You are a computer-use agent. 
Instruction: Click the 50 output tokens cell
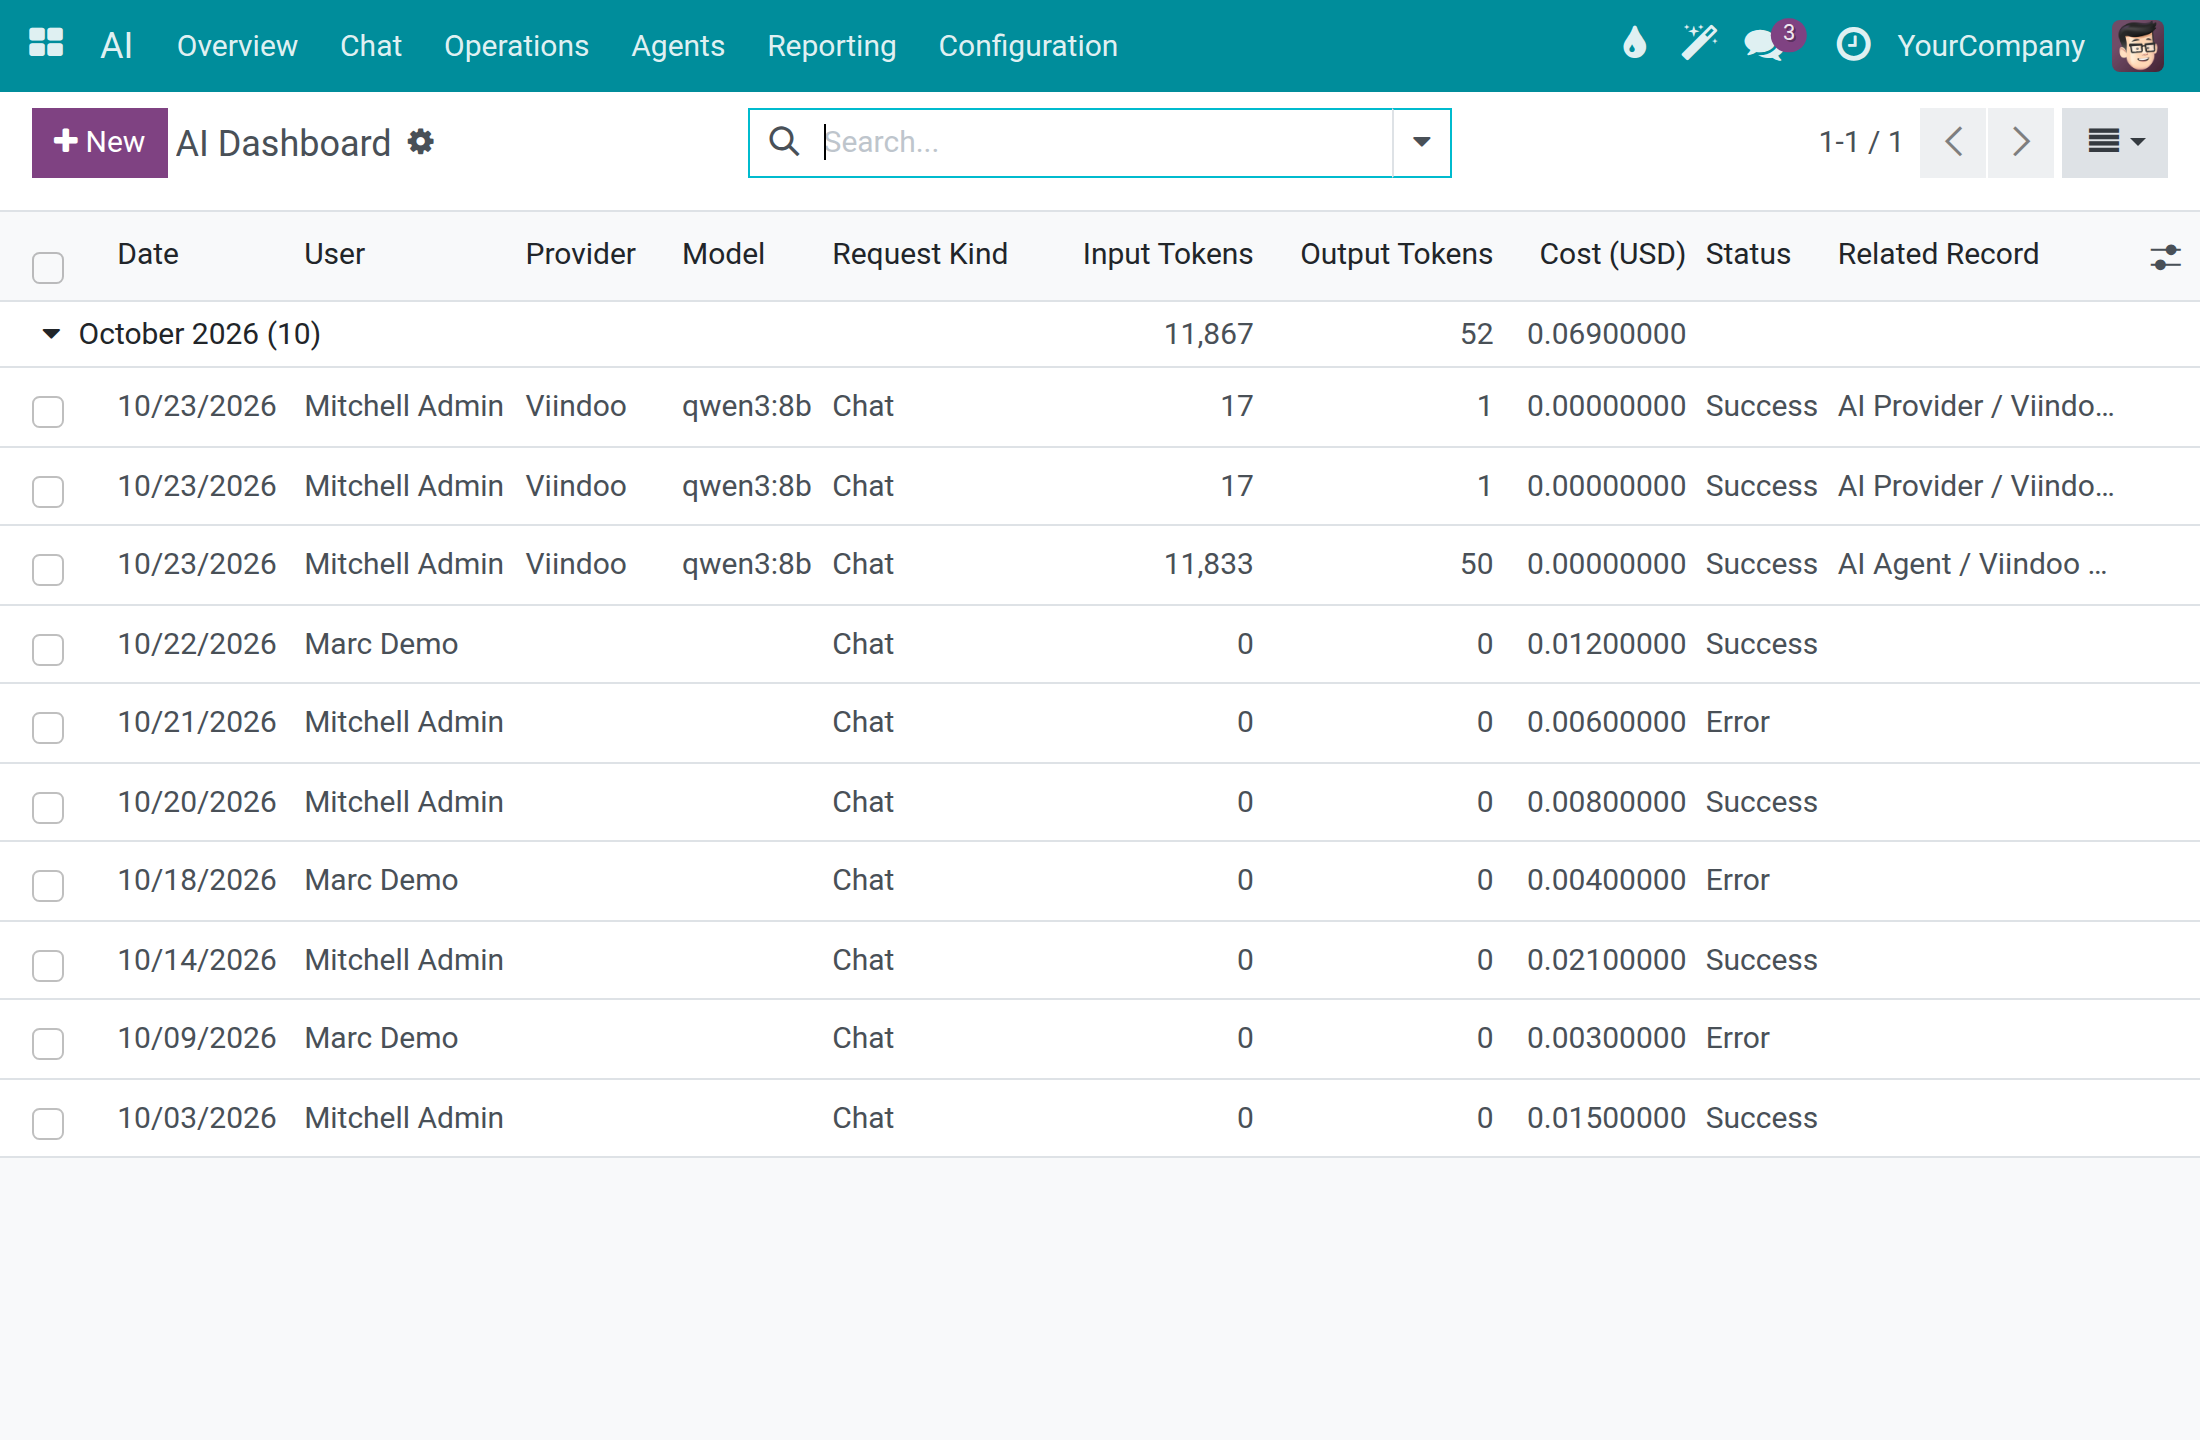pos(1476,564)
